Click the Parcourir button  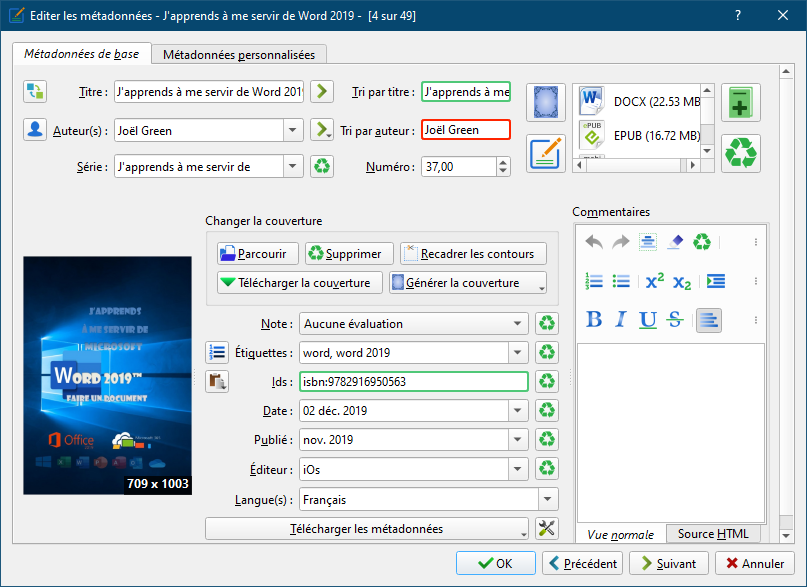258,254
